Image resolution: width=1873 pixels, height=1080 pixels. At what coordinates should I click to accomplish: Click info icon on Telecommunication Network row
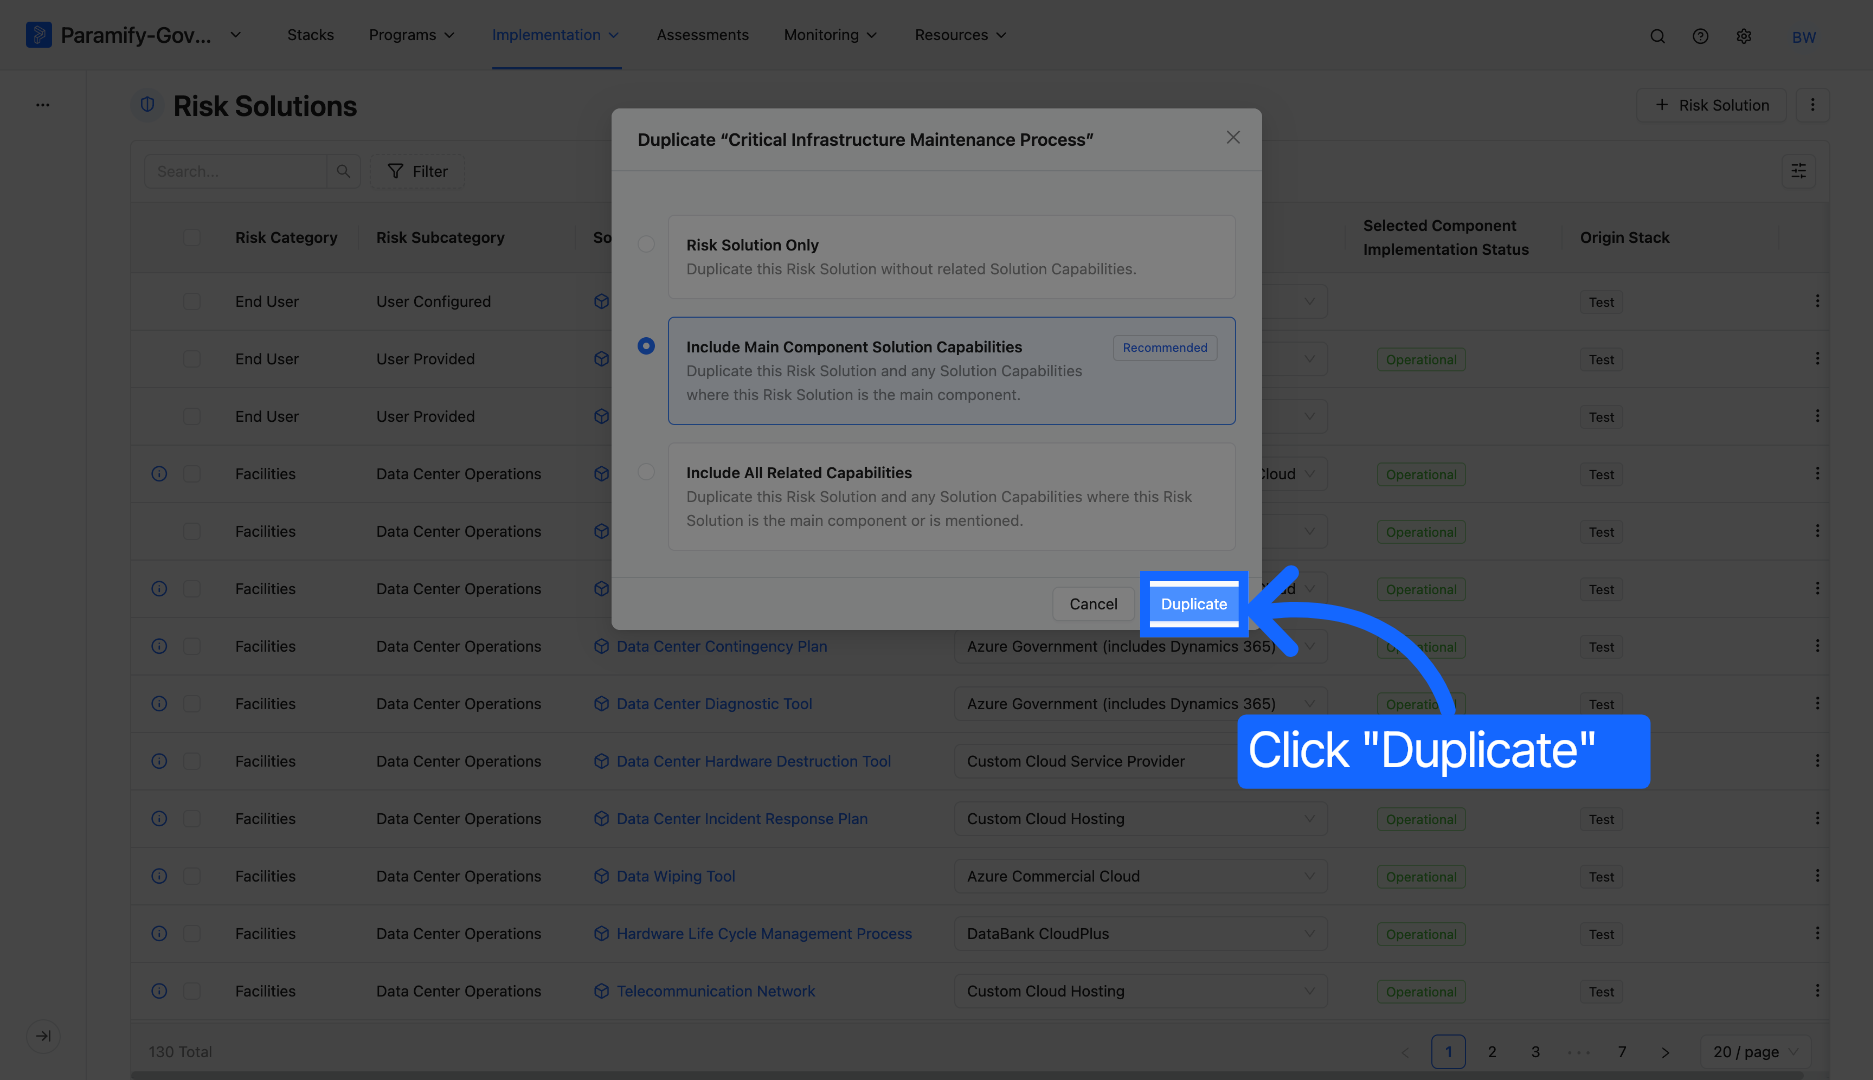coord(159,991)
